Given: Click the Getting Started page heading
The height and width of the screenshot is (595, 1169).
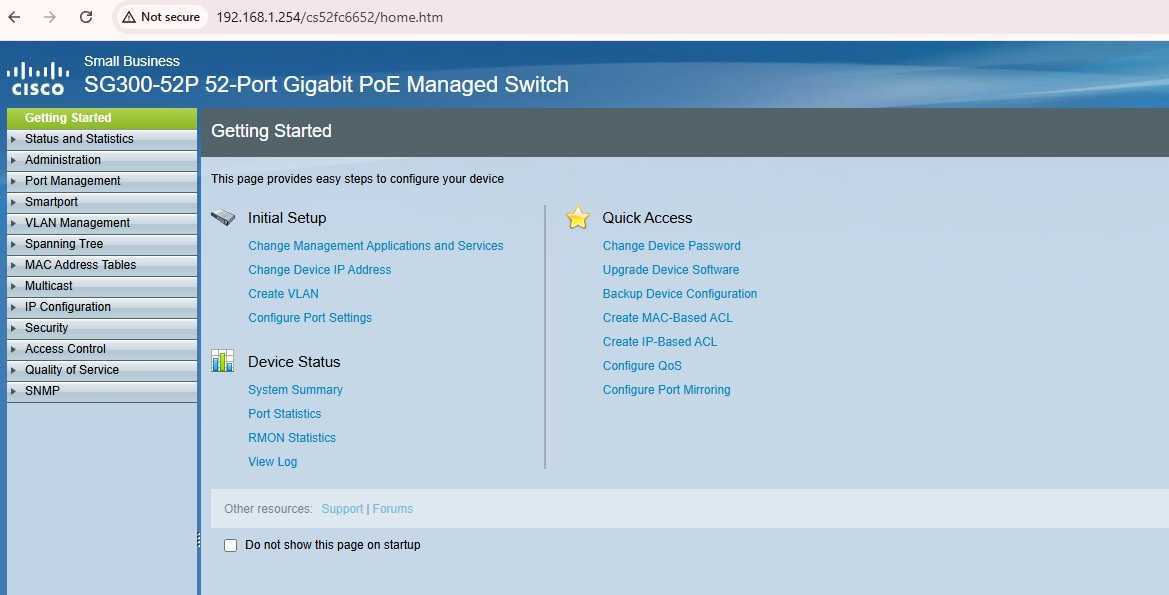Looking at the screenshot, I should point(271,130).
